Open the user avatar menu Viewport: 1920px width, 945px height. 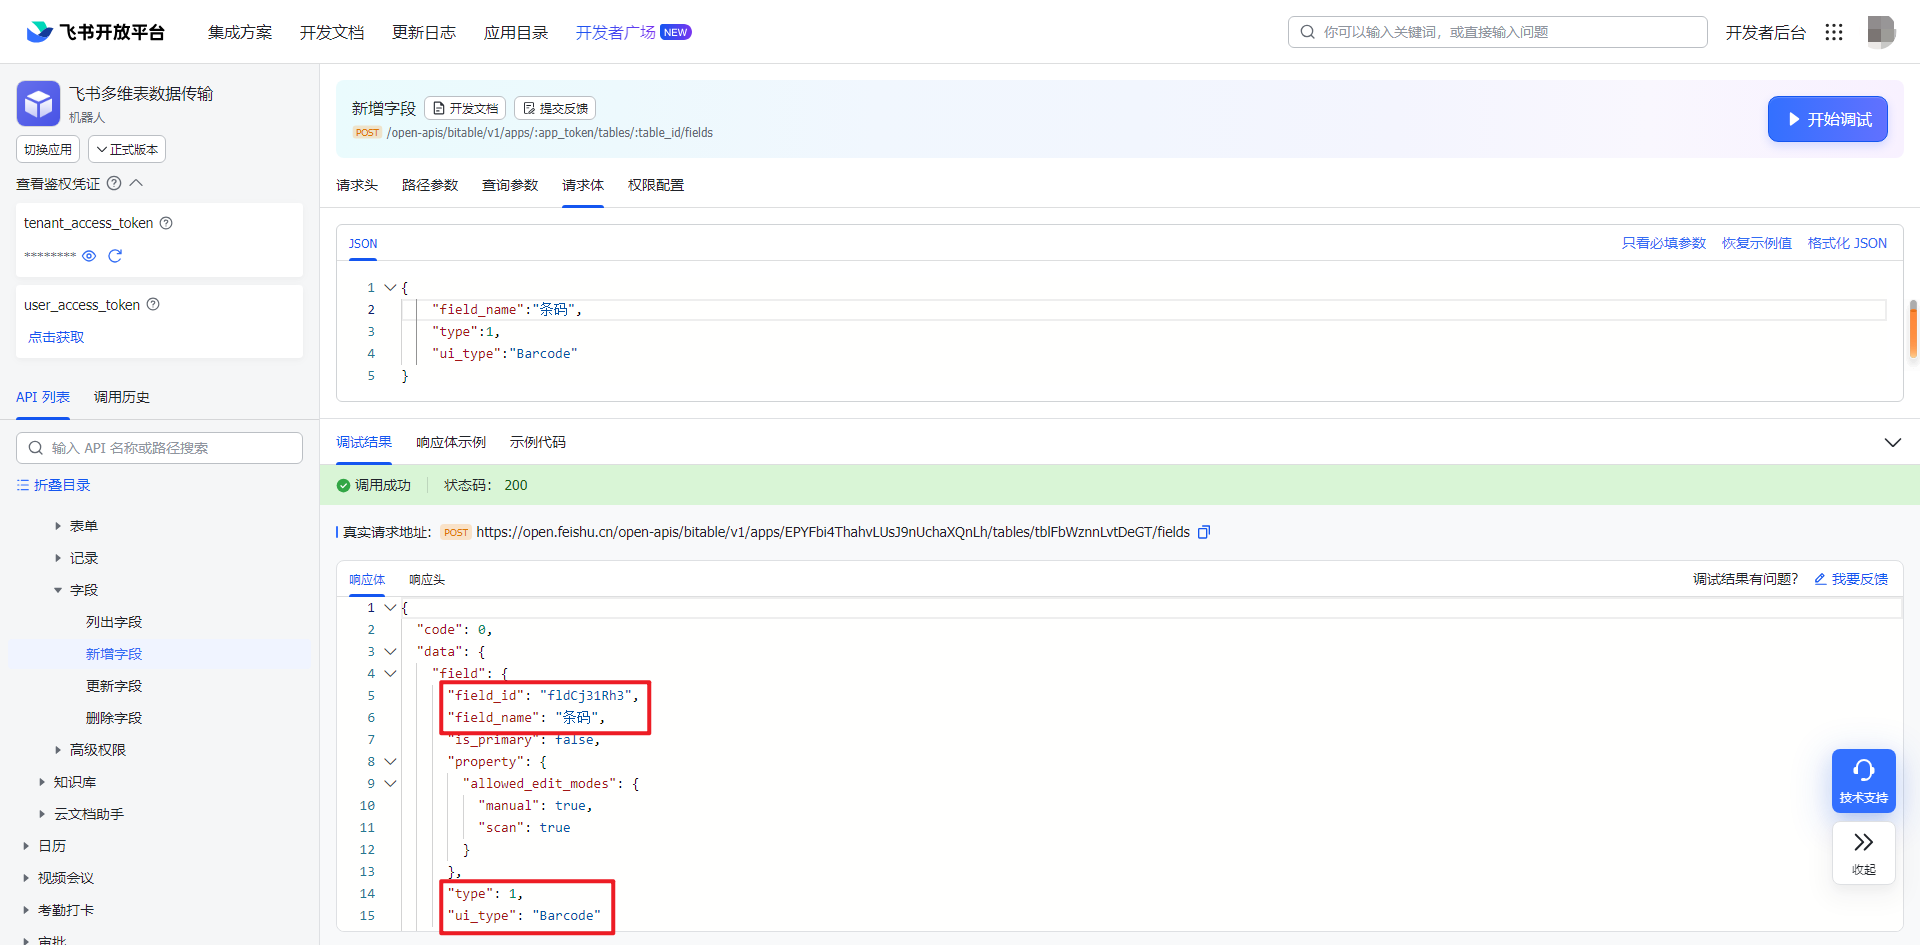1881,32
